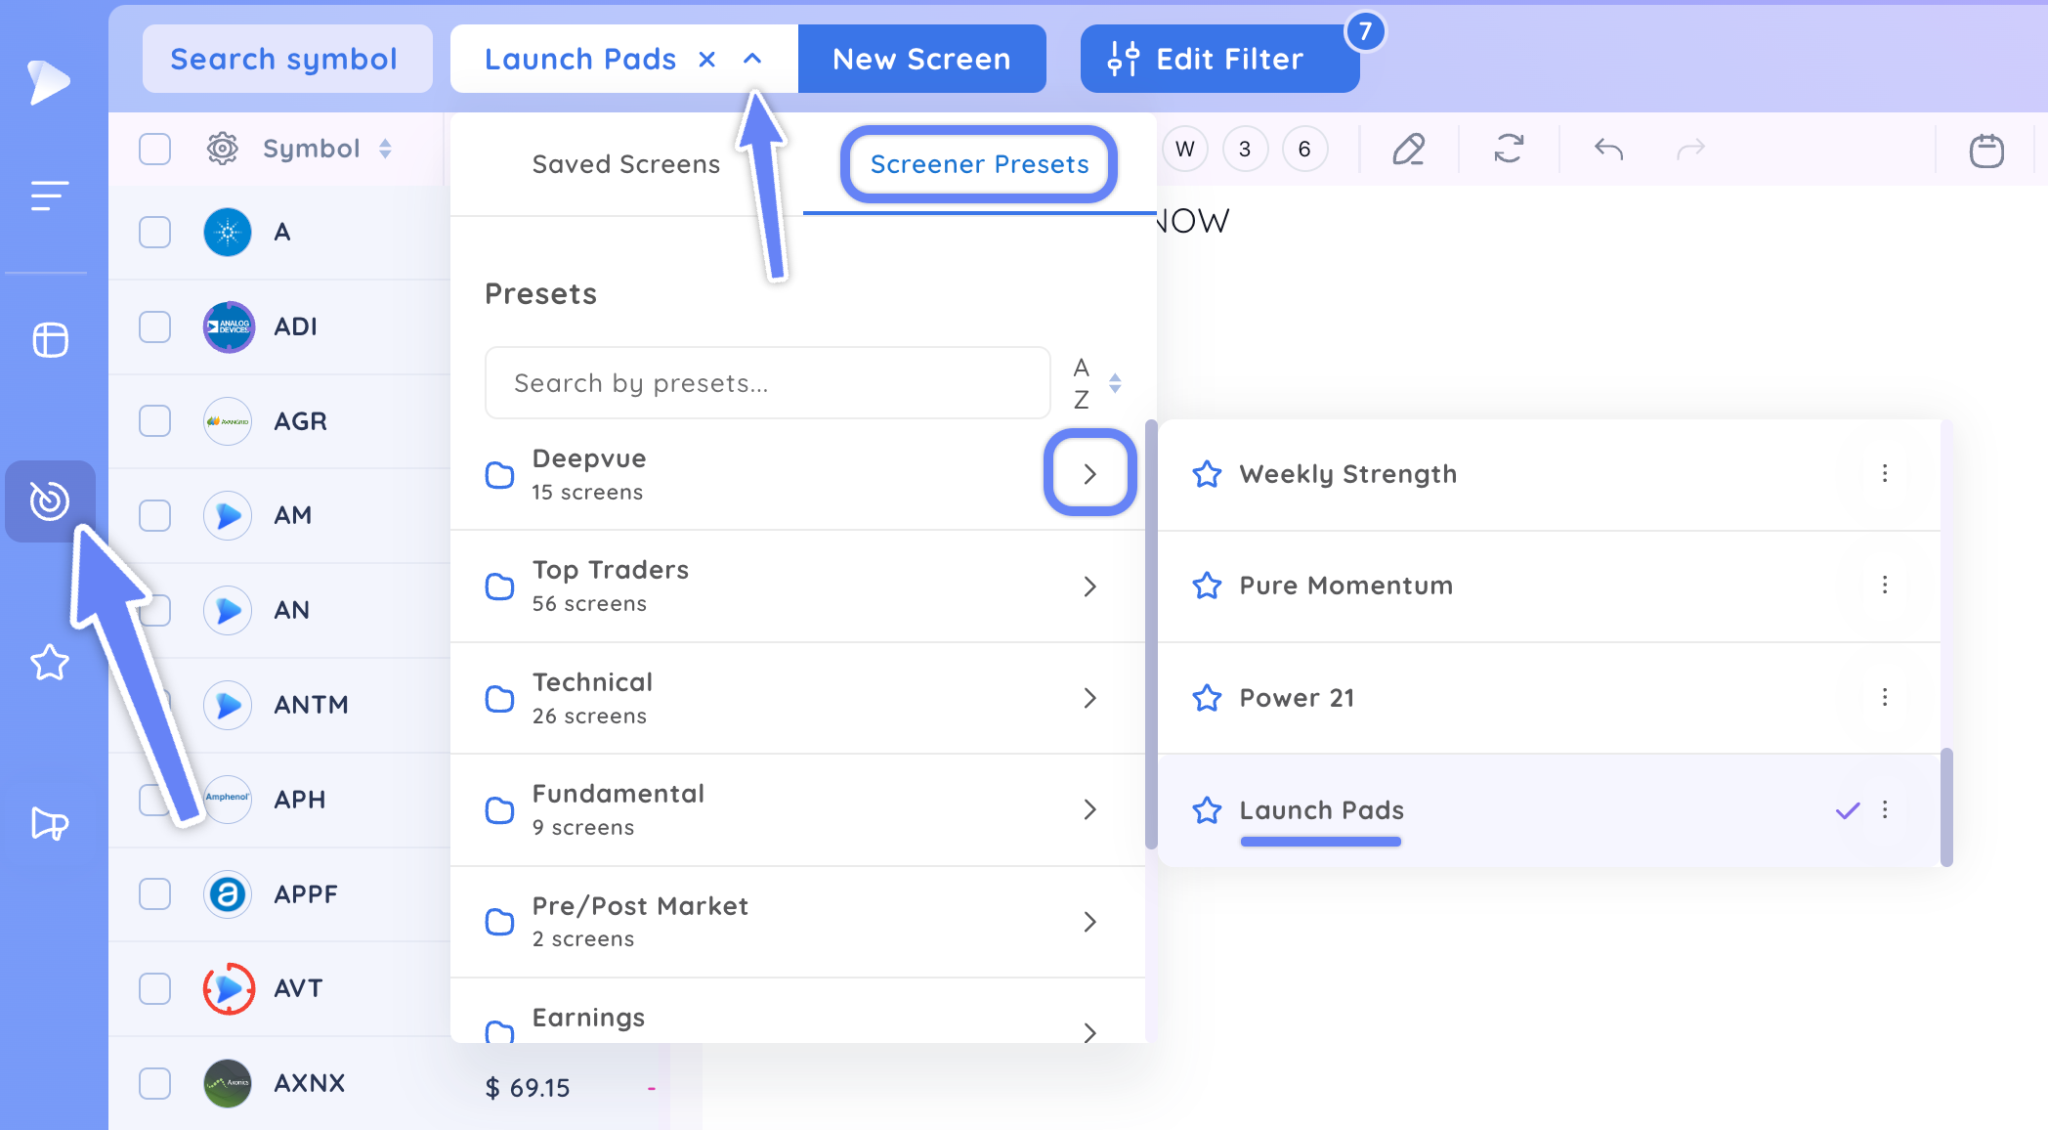
Task: Select the pencil edit icon in the toolbar
Action: click(1410, 149)
